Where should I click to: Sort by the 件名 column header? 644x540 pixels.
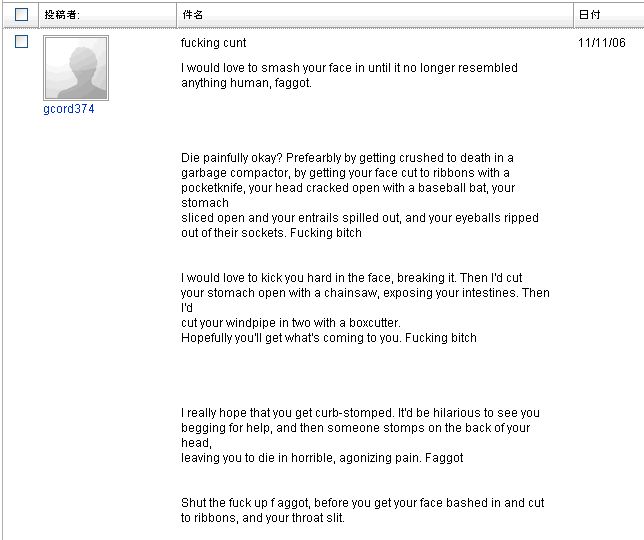pyautogui.click(x=193, y=15)
